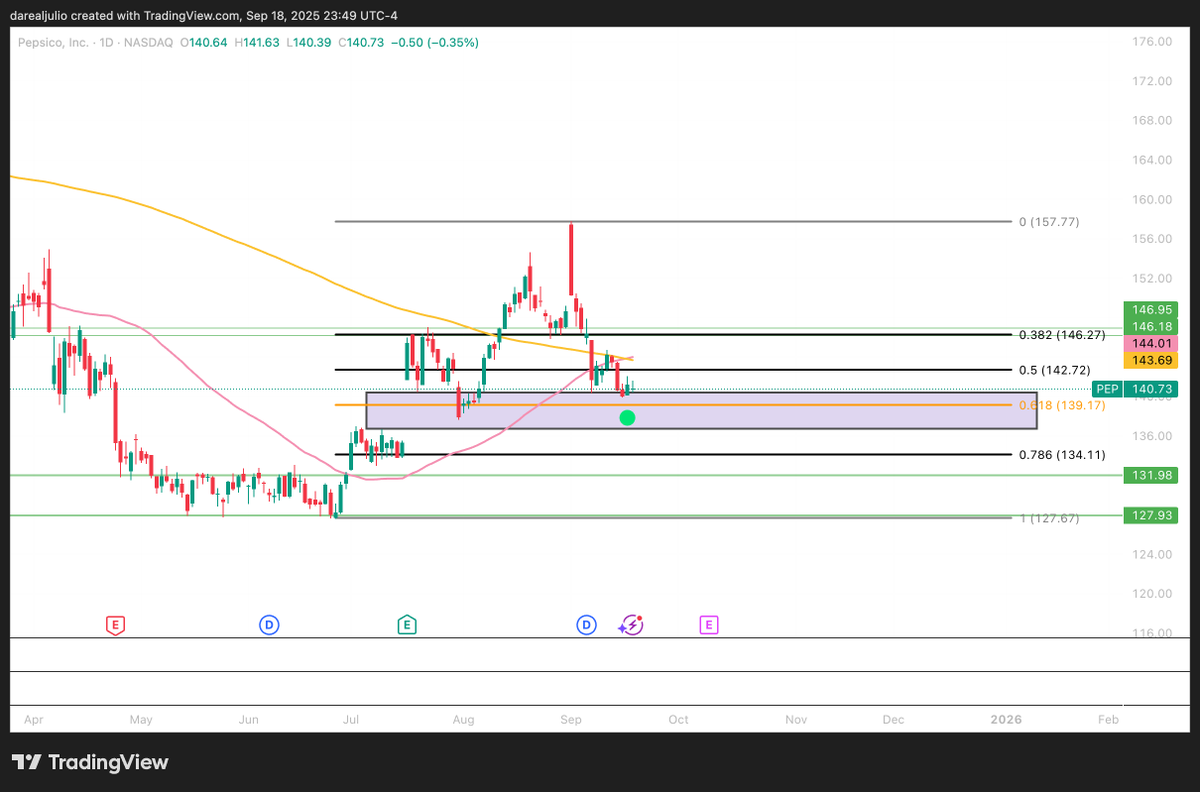Click the 160.00 price axis label
Screen dimensions: 1200x792
pyautogui.click(x=1151, y=199)
